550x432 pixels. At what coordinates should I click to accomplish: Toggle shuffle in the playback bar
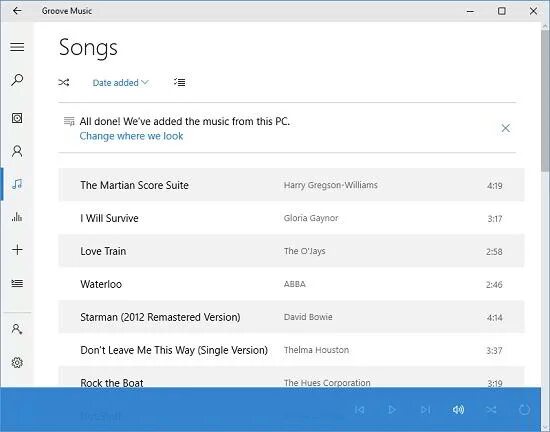click(491, 410)
